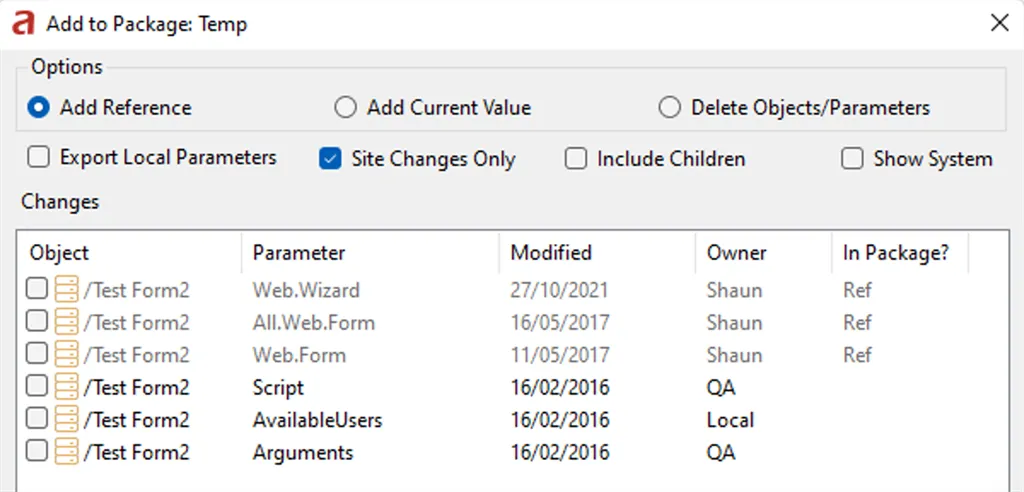Select the Script parameter cell
Viewport: 1024px width, 492px height.
tap(278, 387)
